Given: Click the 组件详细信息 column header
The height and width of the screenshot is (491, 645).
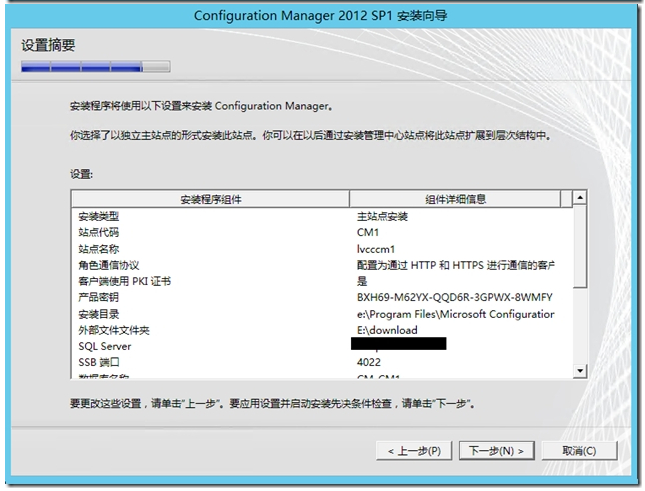Looking at the screenshot, I should (455, 199).
